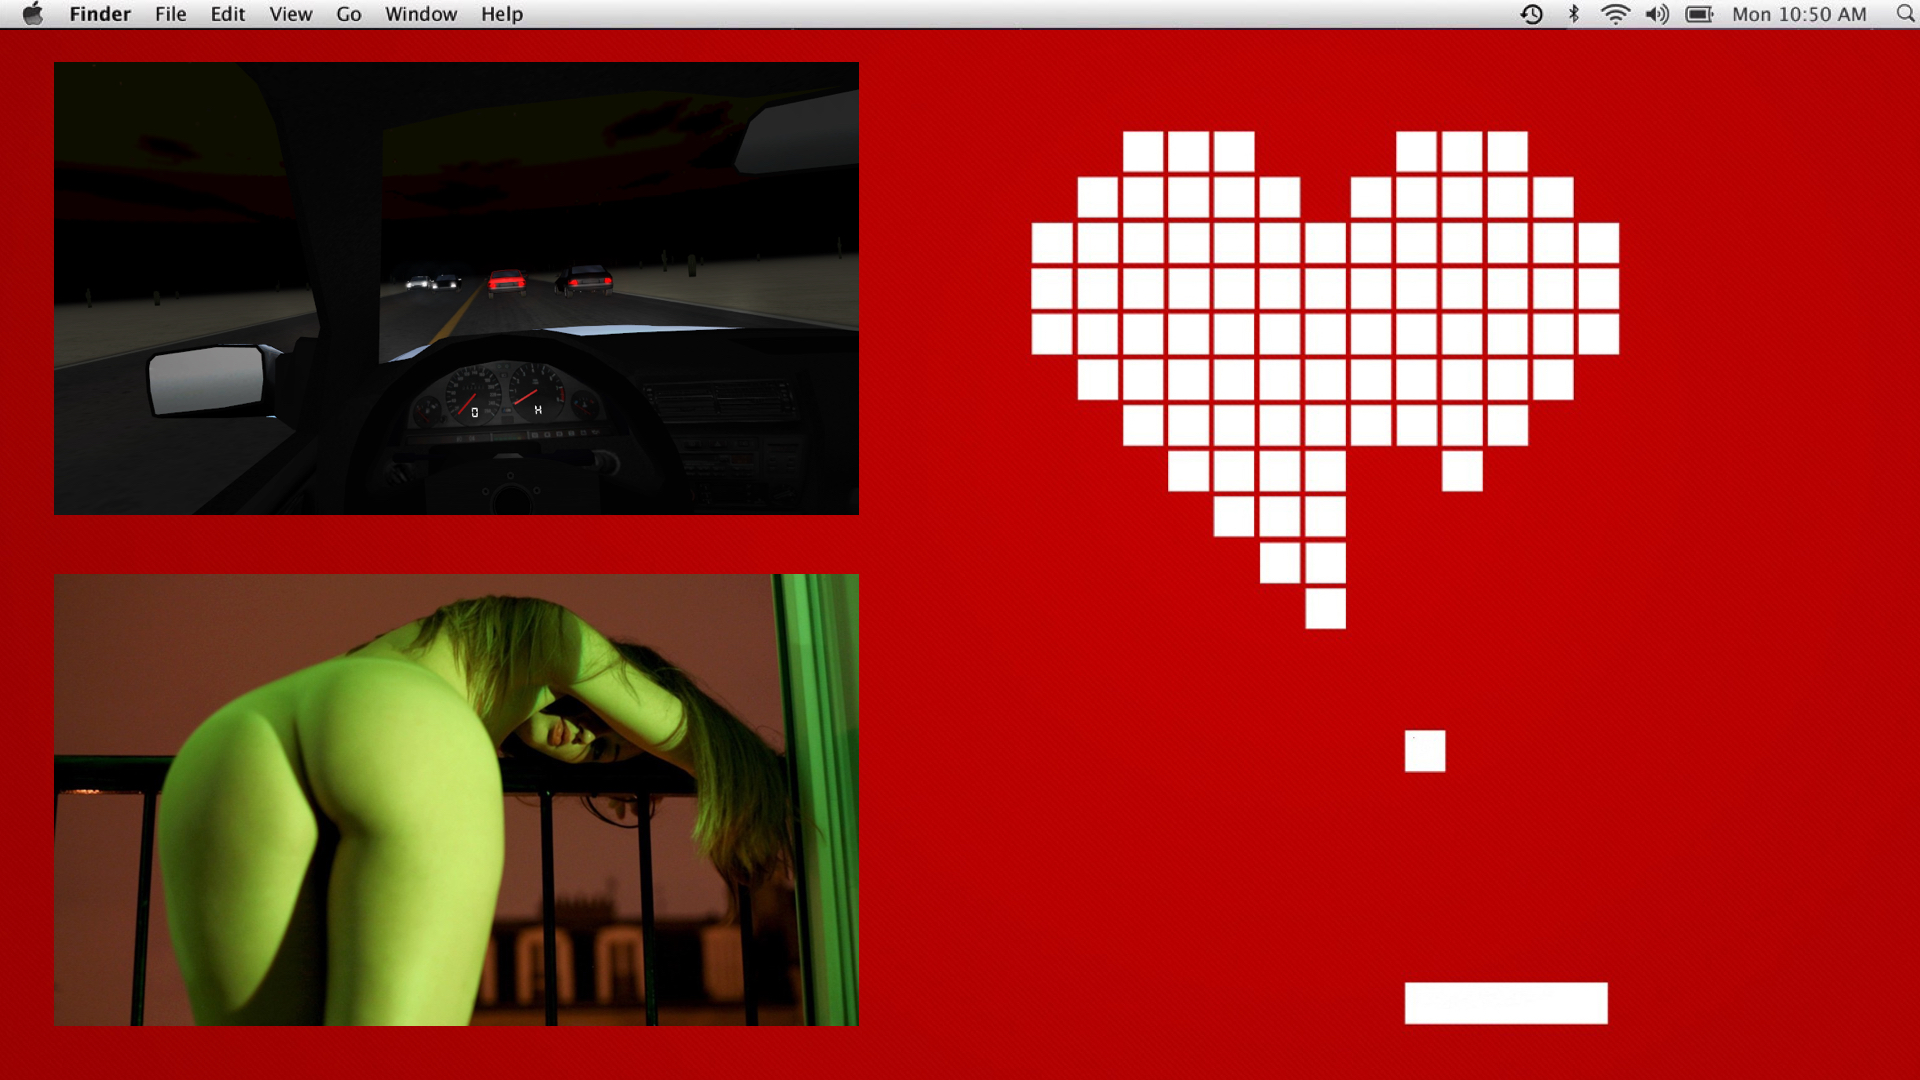Click the white breakout paddle bar
Viewport: 1920px width, 1080px height.
point(1505,1003)
